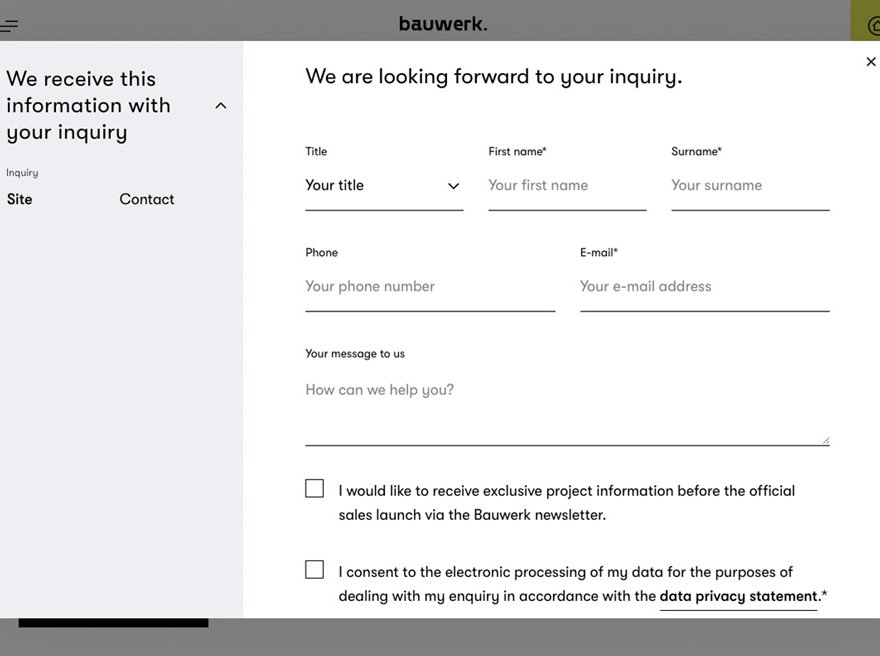Enable consent to electronic data processing
Image resolution: width=880 pixels, height=656 pixels.
[x=314, y=569]
